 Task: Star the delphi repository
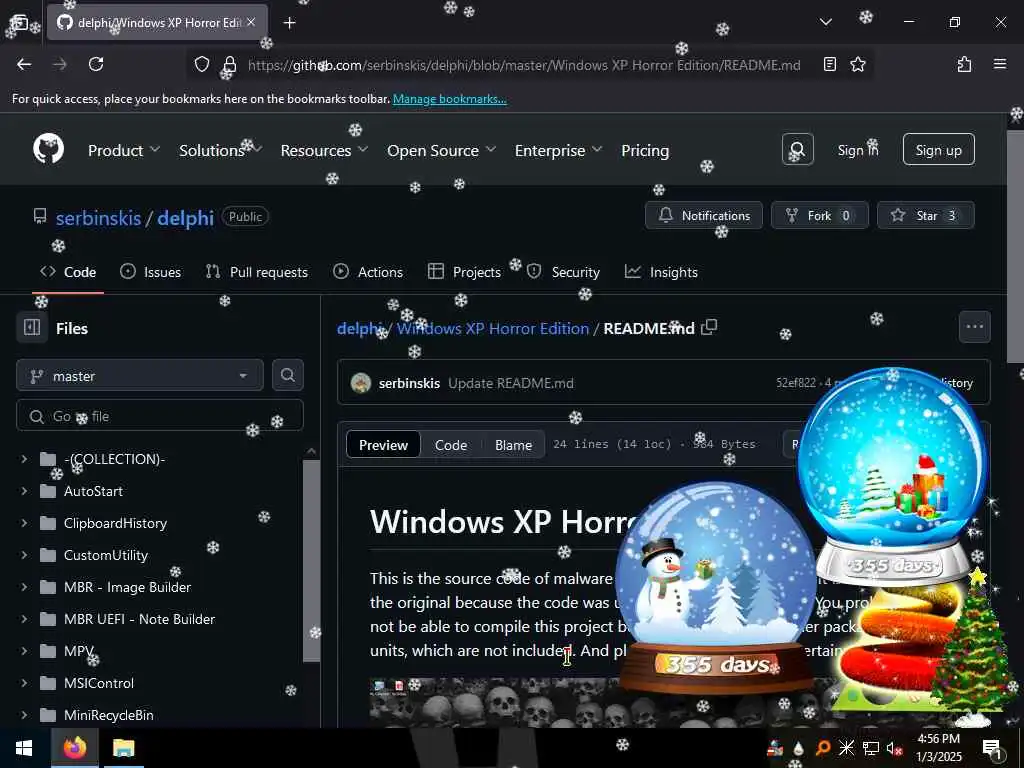pos(925,215)
